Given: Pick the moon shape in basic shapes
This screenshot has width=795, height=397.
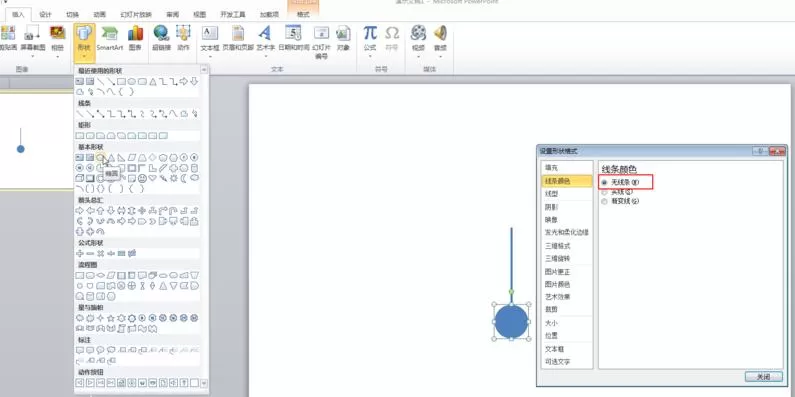Looking at the screenshot, I should [184, 178].
